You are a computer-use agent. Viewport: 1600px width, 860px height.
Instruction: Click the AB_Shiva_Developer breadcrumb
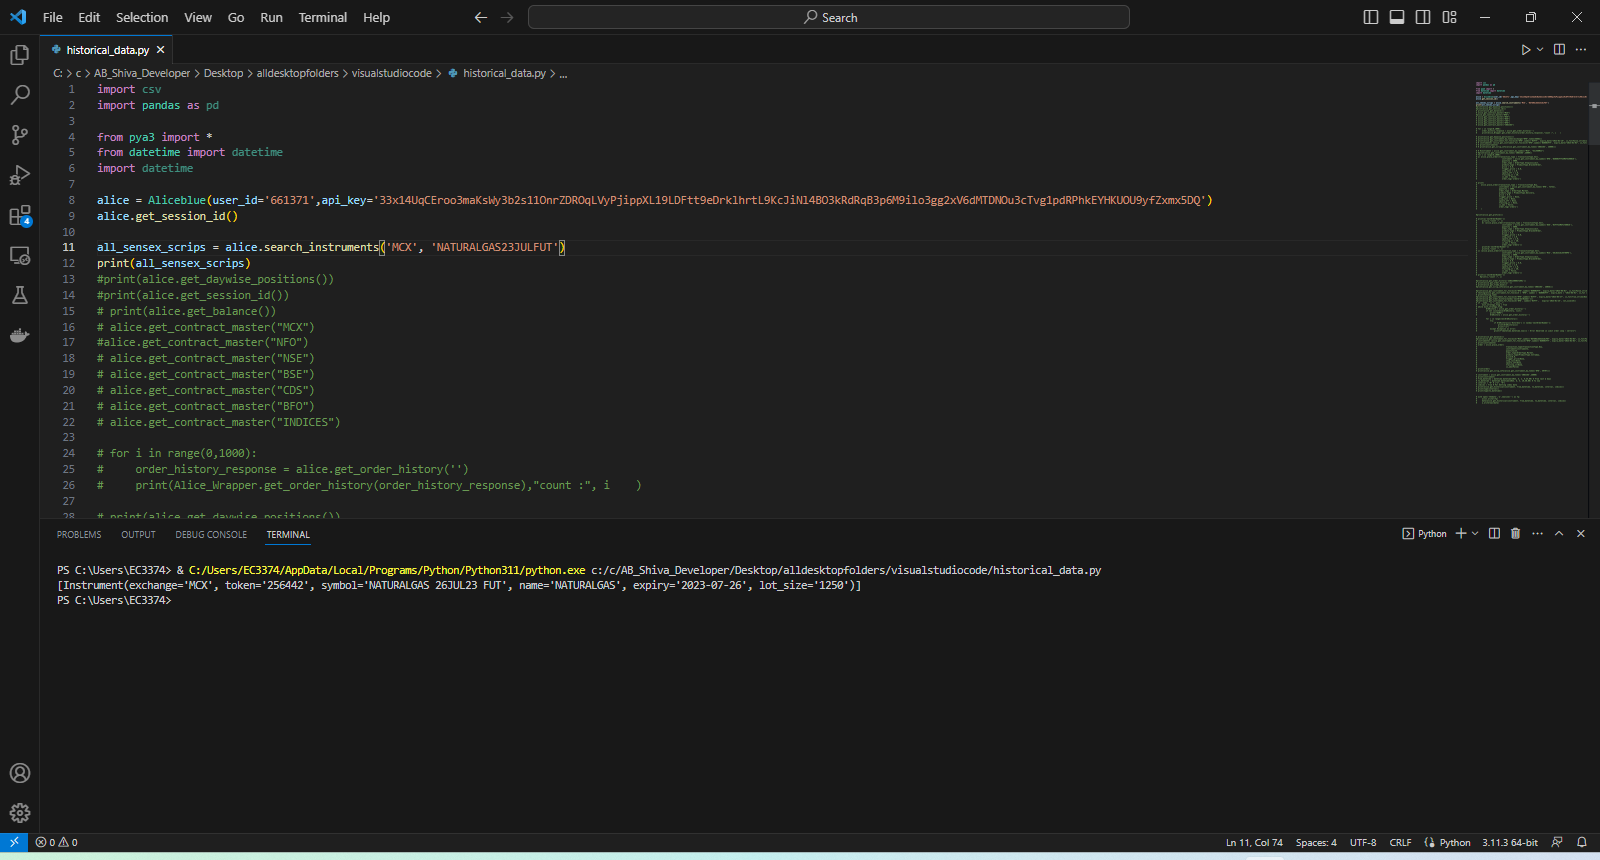click(x=142, y=73)
